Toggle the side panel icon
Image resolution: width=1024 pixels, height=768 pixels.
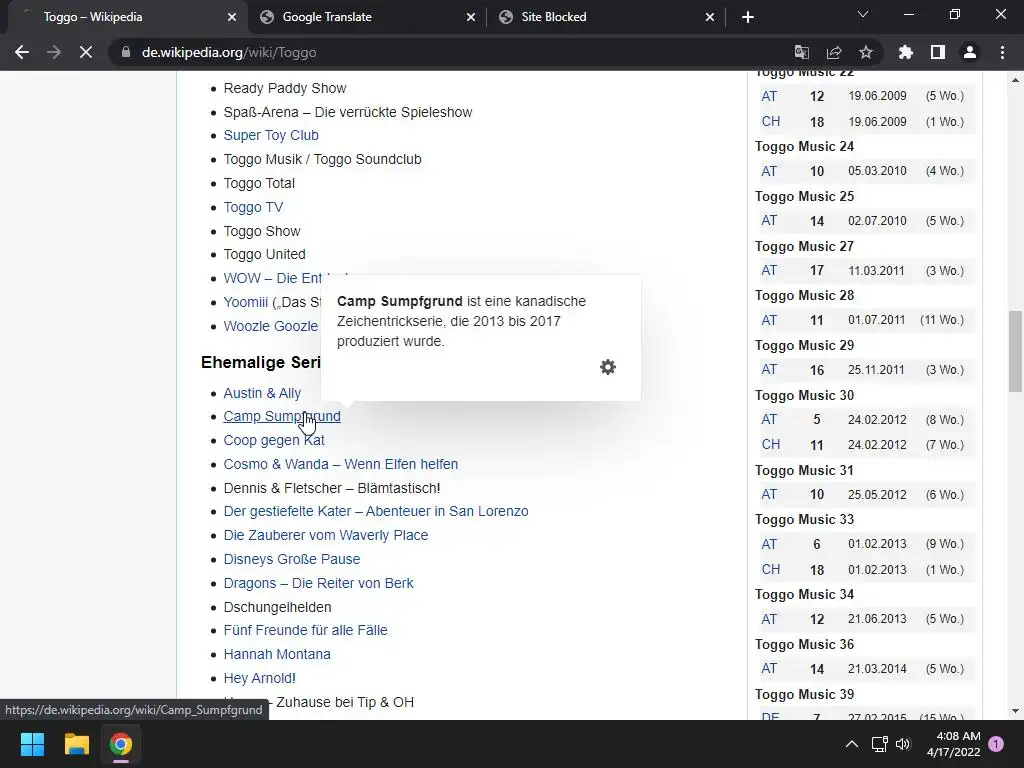point(938,52)
